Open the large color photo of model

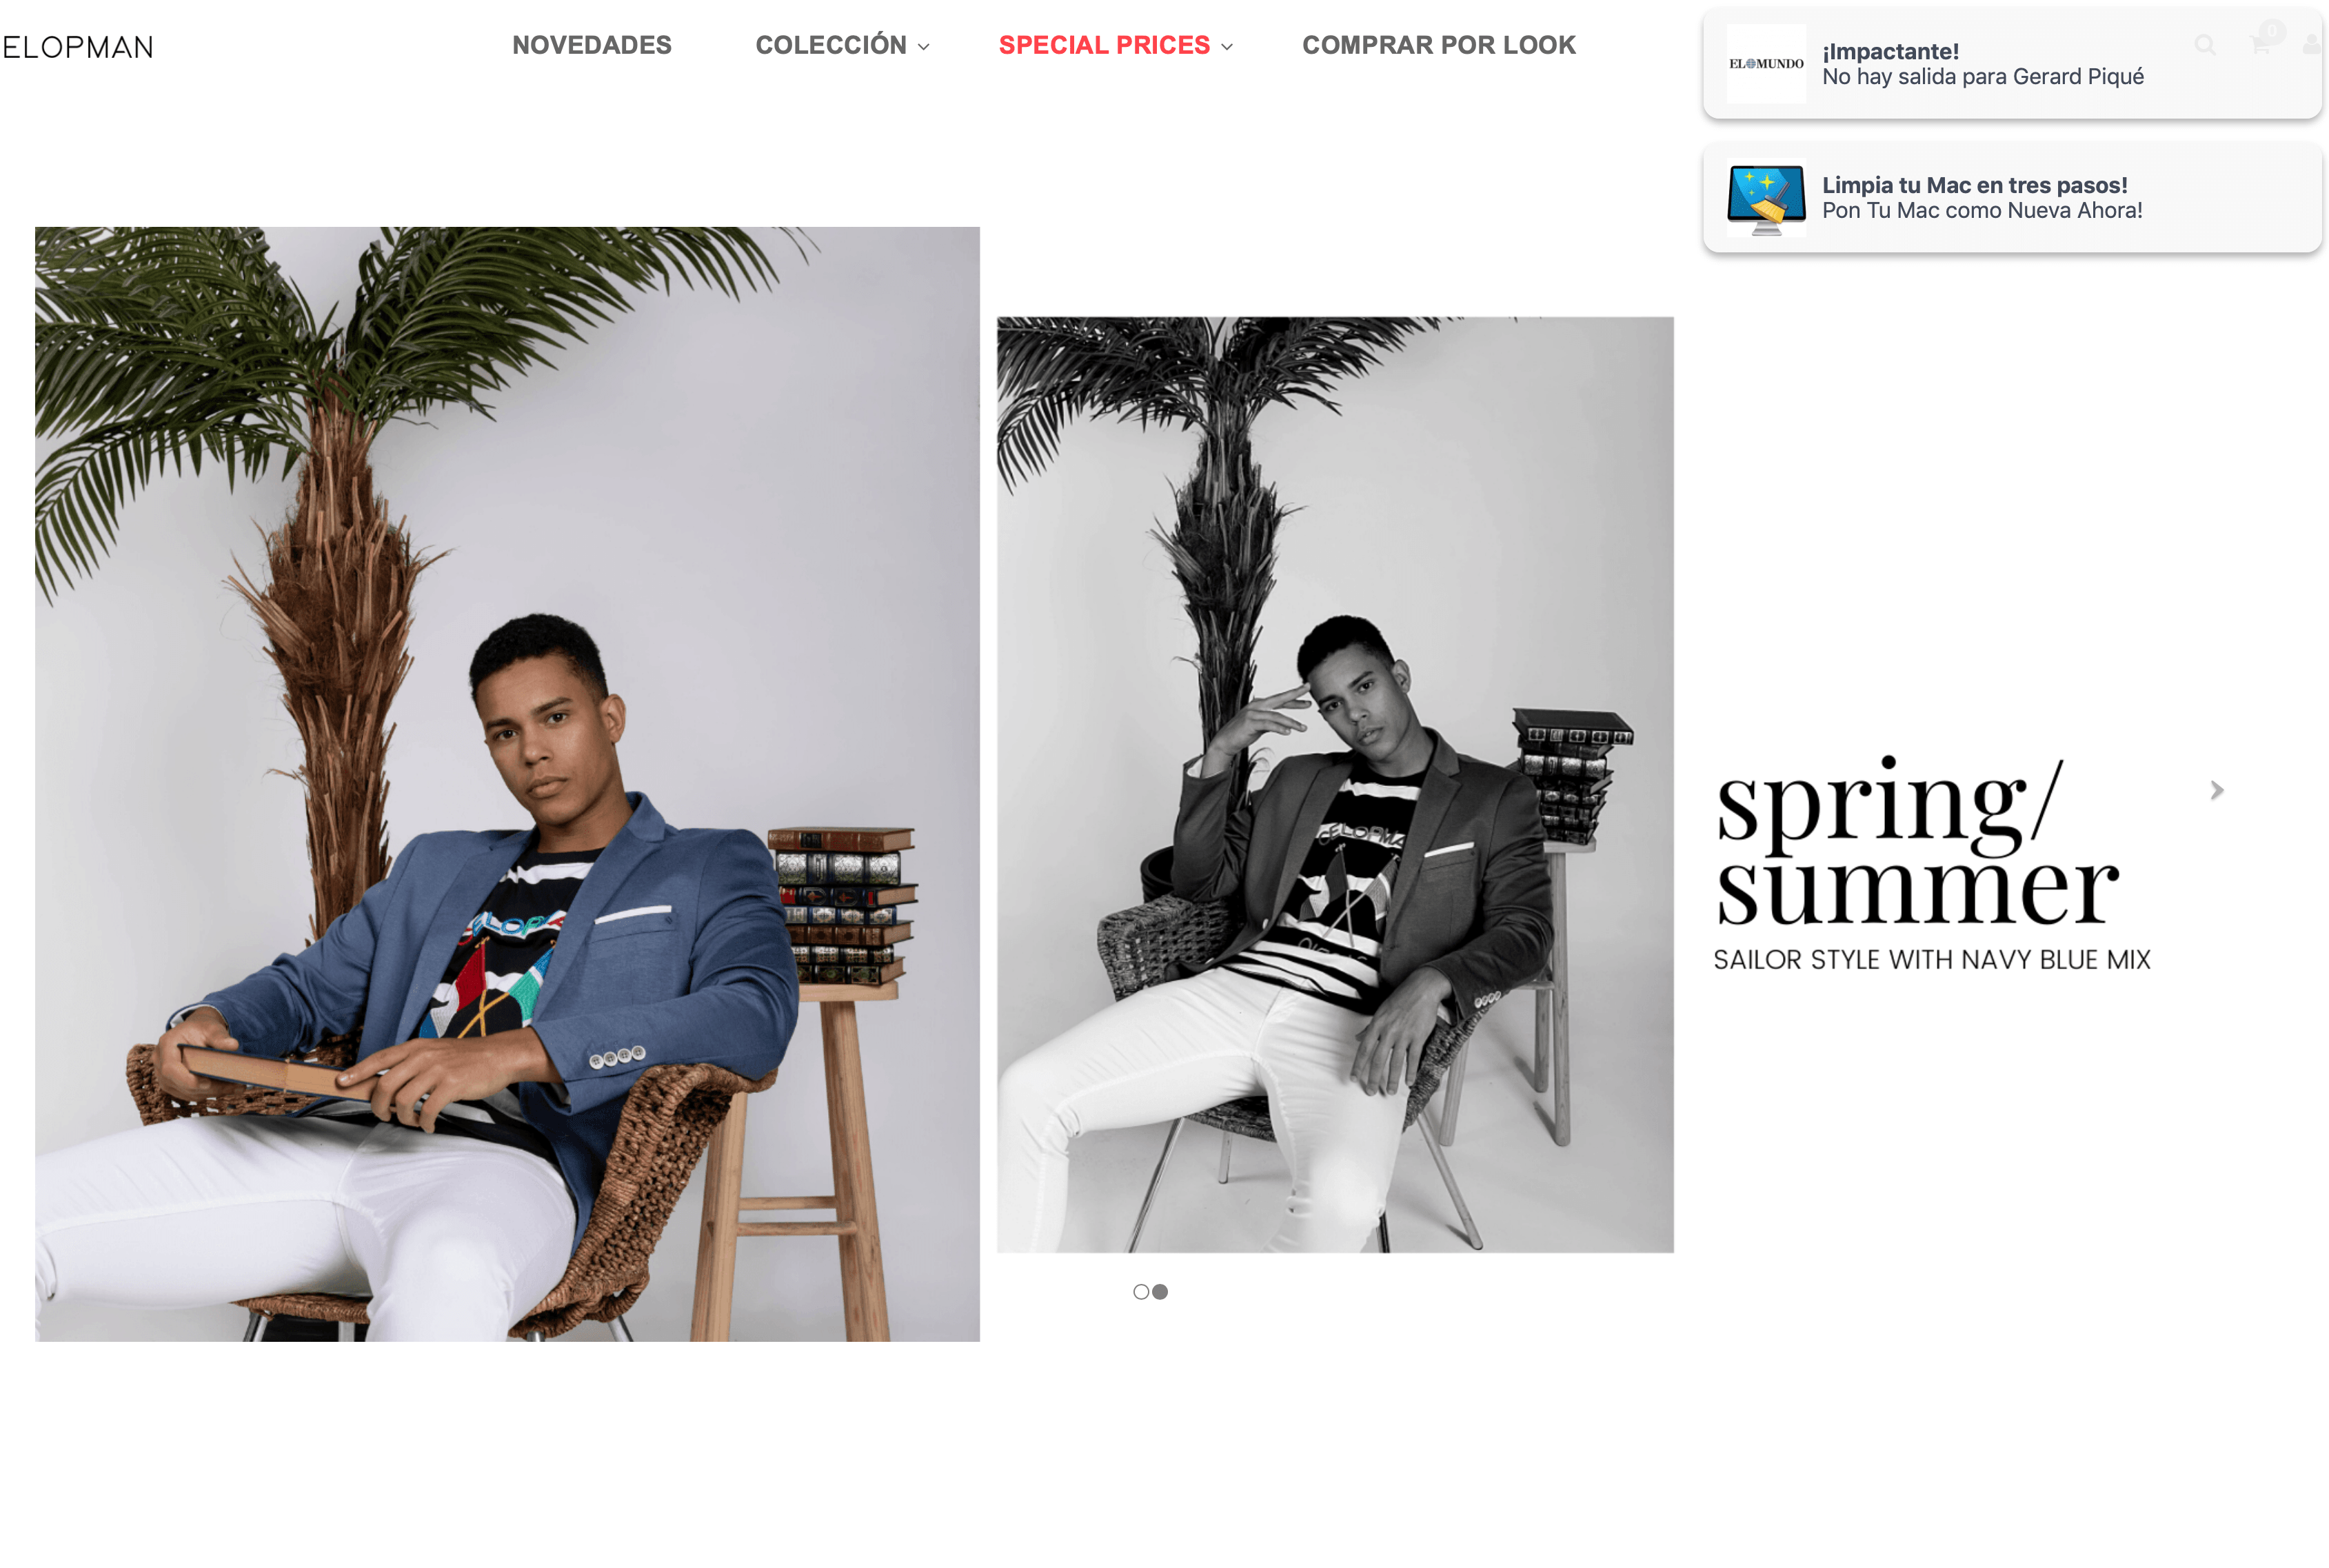coord(507,784)
